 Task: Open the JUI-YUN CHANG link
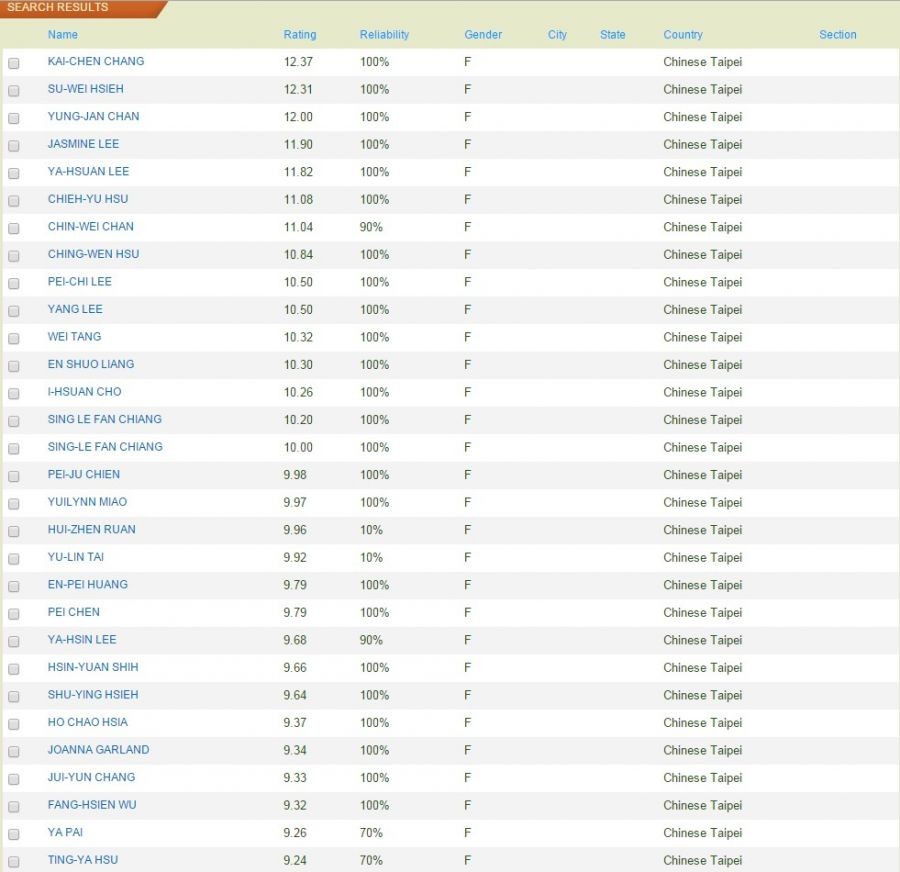(91, 778)
